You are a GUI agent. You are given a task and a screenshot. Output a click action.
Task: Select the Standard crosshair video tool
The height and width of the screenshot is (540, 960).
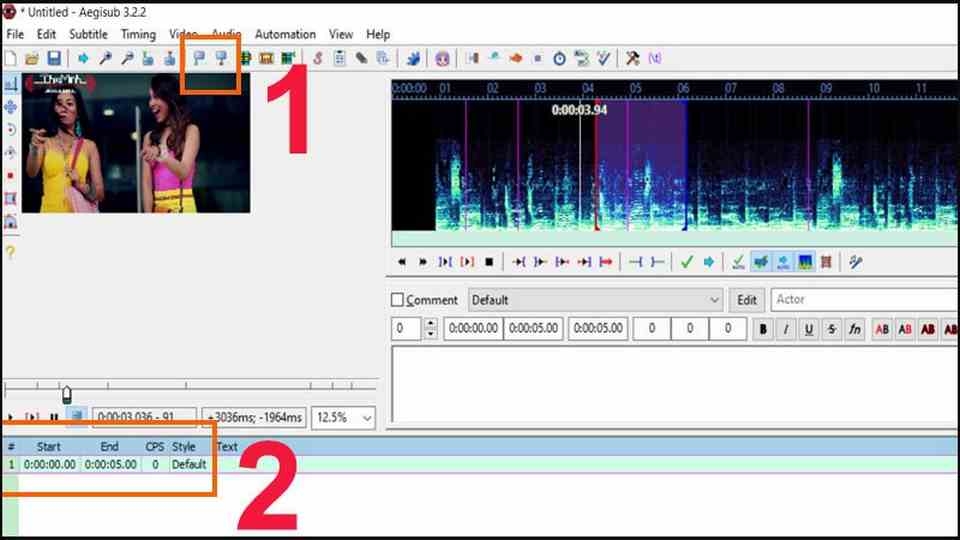point(10,84)
